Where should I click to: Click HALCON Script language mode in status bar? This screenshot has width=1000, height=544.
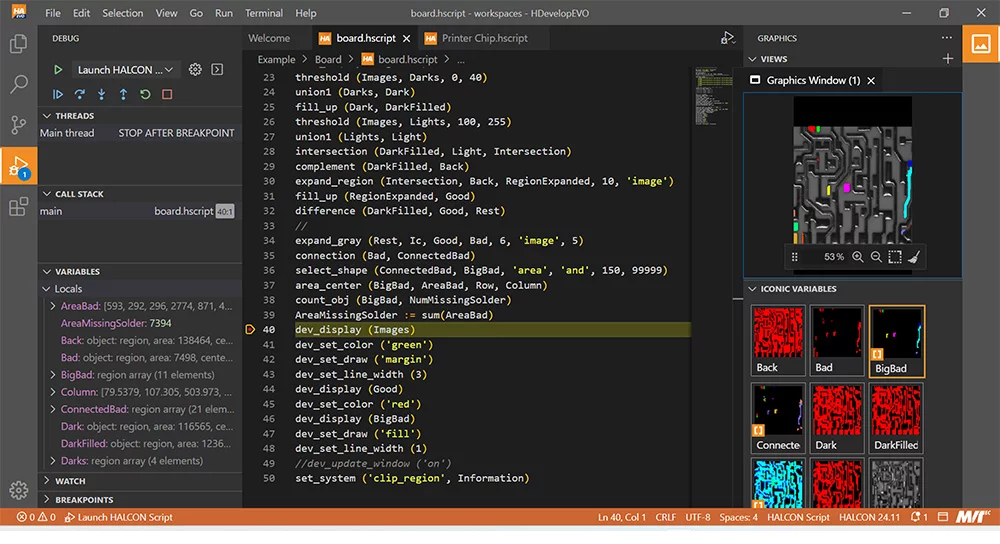click(x=797, y=517)
